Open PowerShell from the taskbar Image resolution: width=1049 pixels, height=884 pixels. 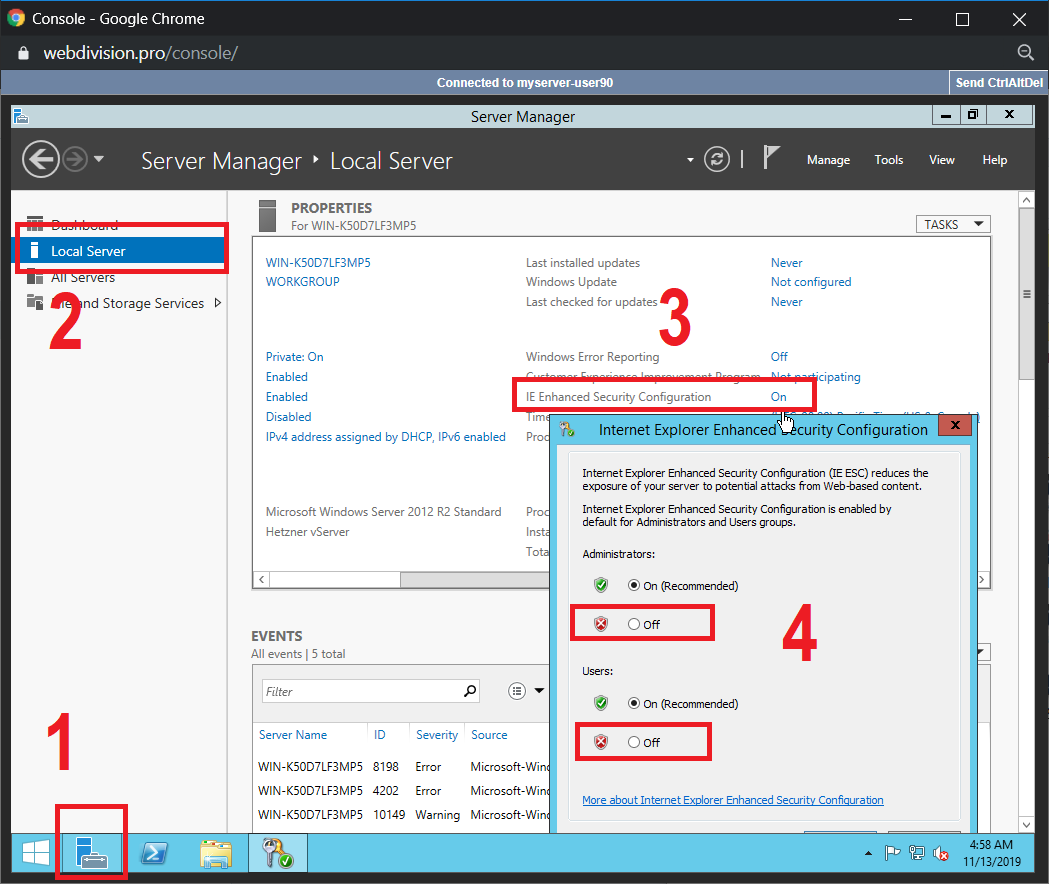153,852
